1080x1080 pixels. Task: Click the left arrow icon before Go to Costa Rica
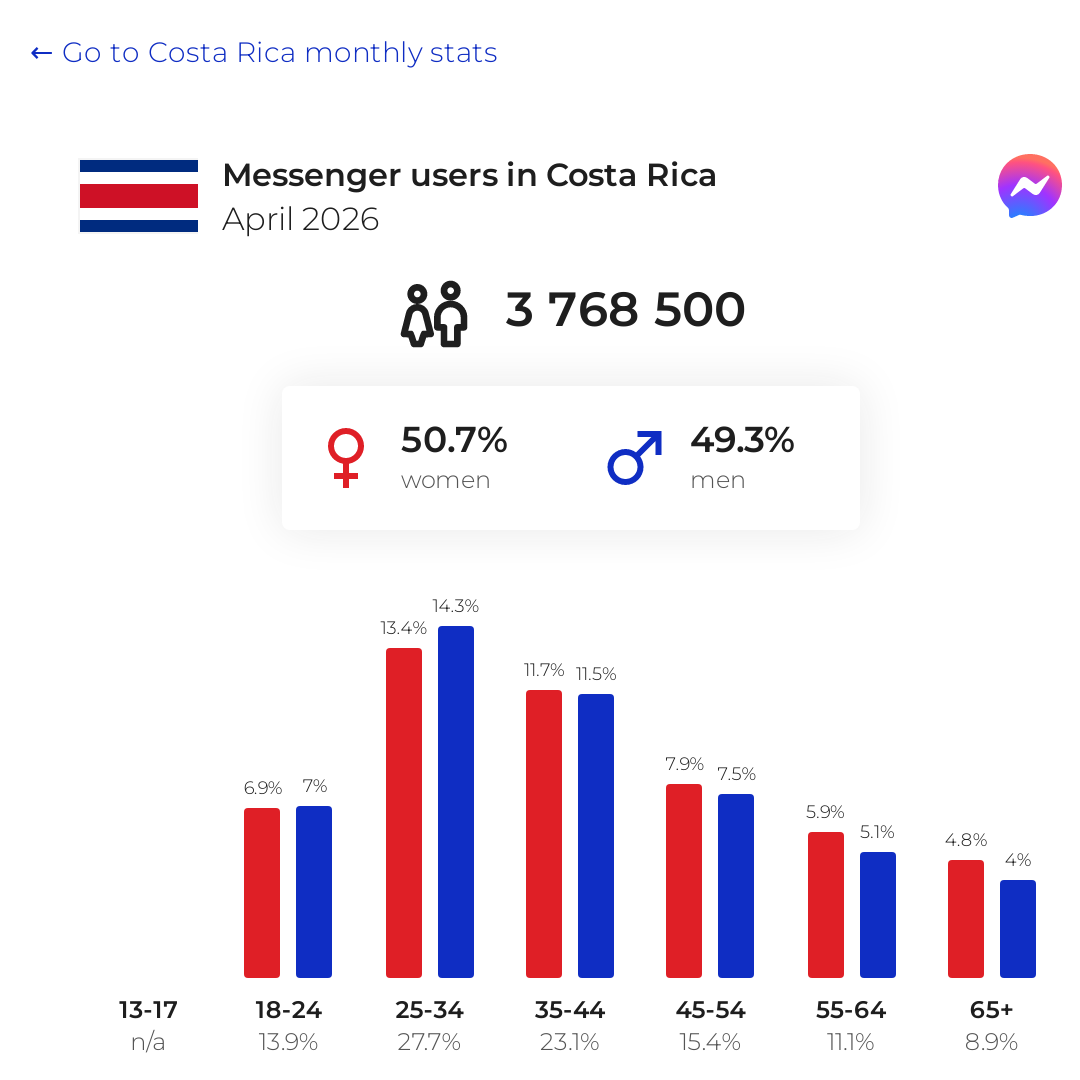click(41, 53)
